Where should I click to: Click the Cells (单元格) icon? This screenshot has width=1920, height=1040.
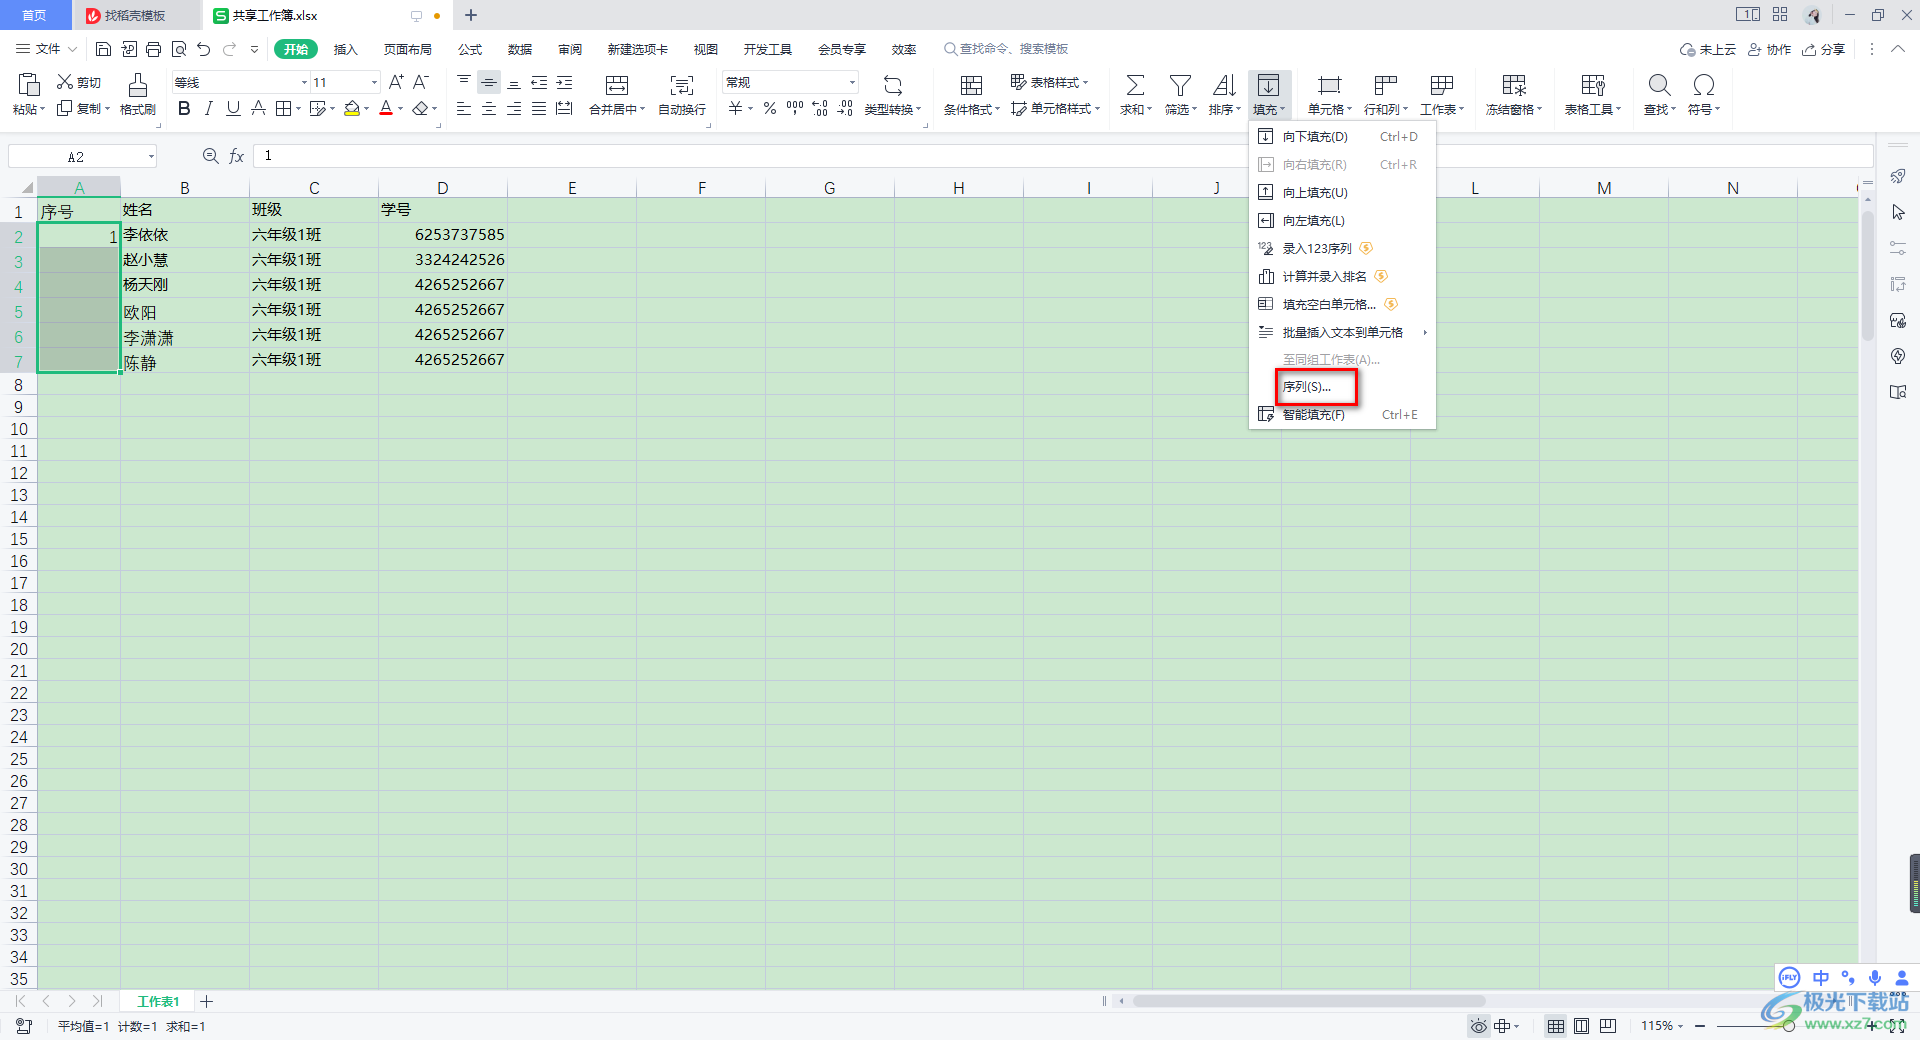pyautogui.click(x=1329, y=85)
